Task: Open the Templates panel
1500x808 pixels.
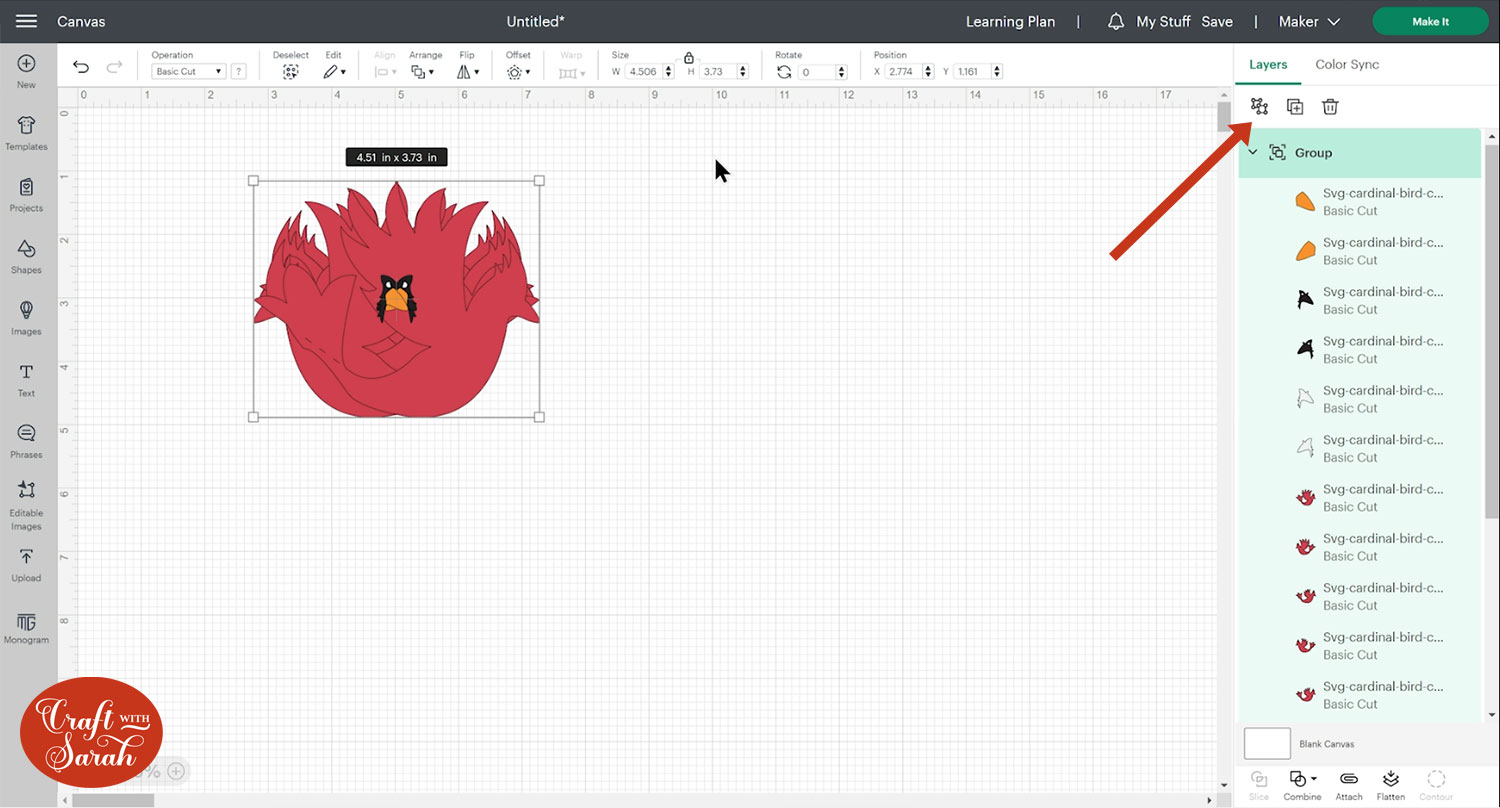Action: [x=26, y=133]
